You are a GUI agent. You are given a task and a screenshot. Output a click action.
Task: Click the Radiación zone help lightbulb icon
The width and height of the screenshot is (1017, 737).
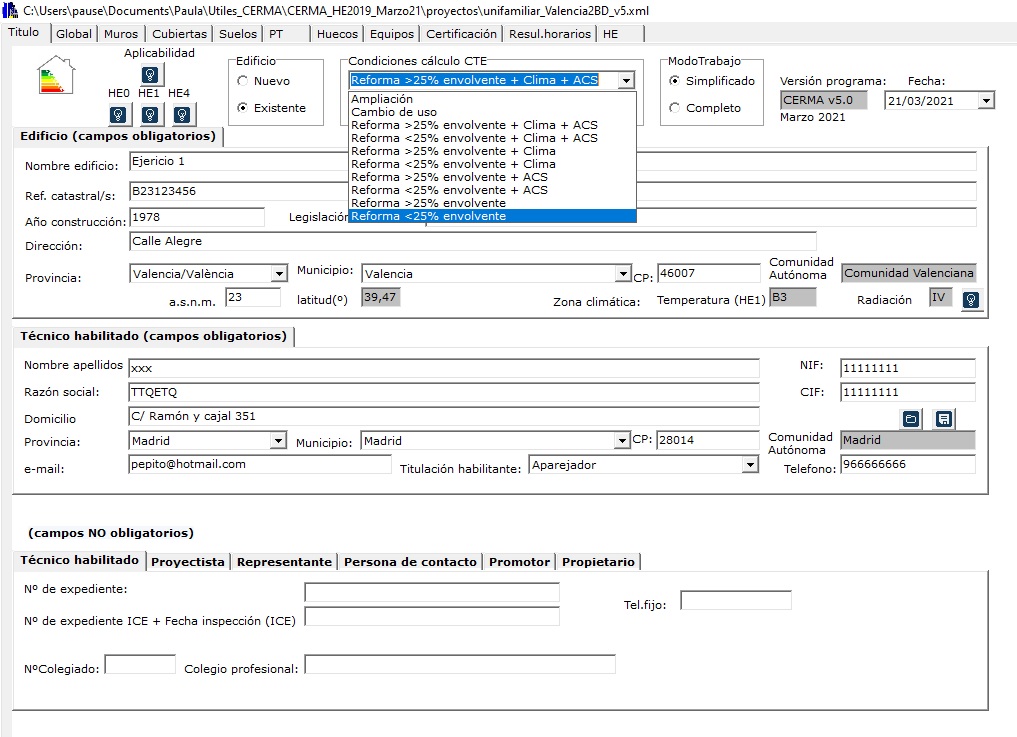970,300
